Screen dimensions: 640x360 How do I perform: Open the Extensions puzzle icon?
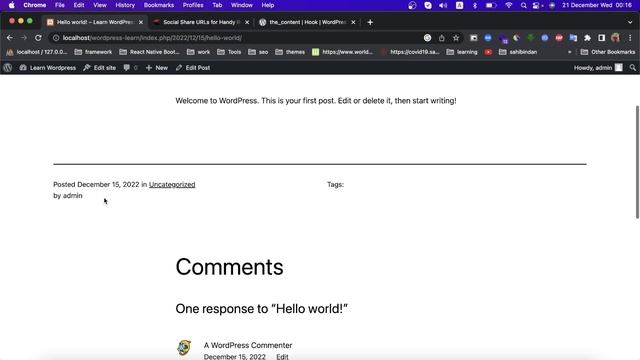(587, 38)
